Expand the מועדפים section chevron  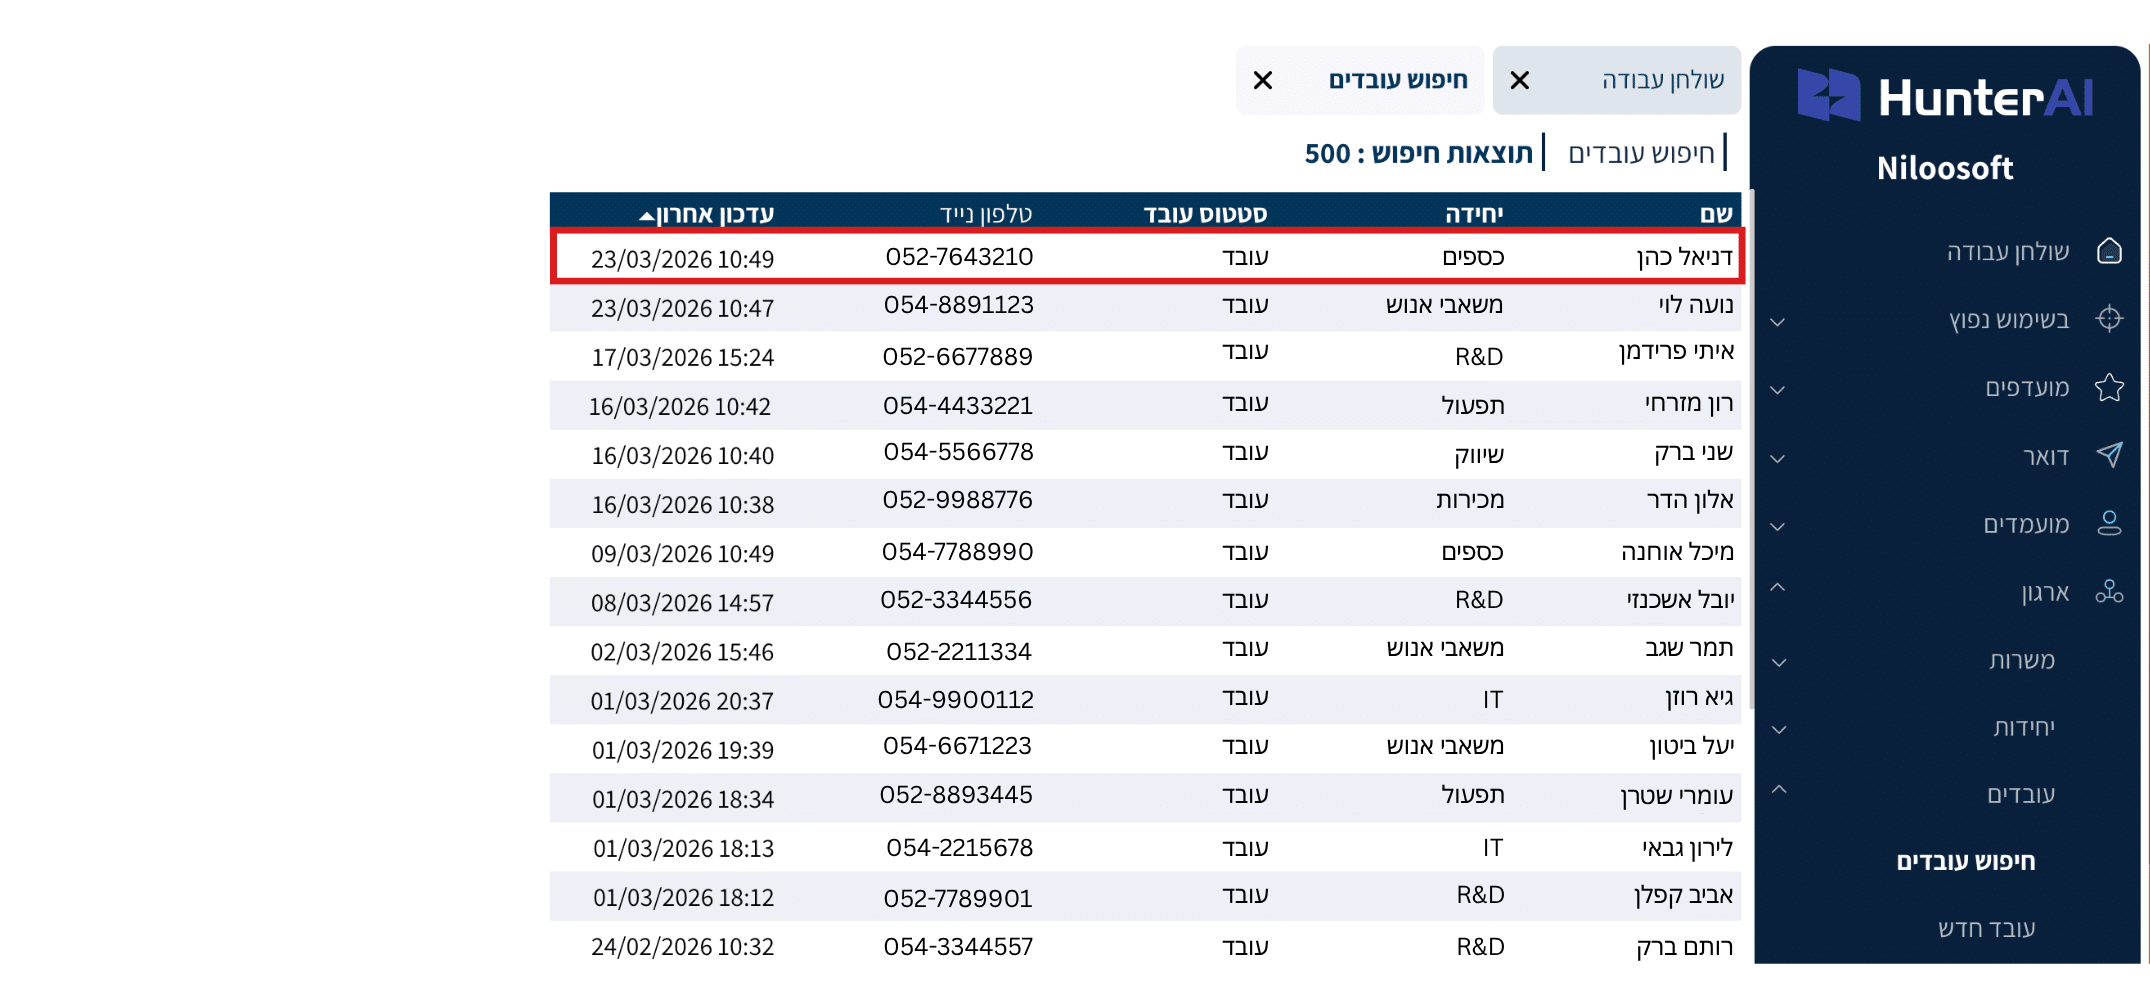point(1777,390)
